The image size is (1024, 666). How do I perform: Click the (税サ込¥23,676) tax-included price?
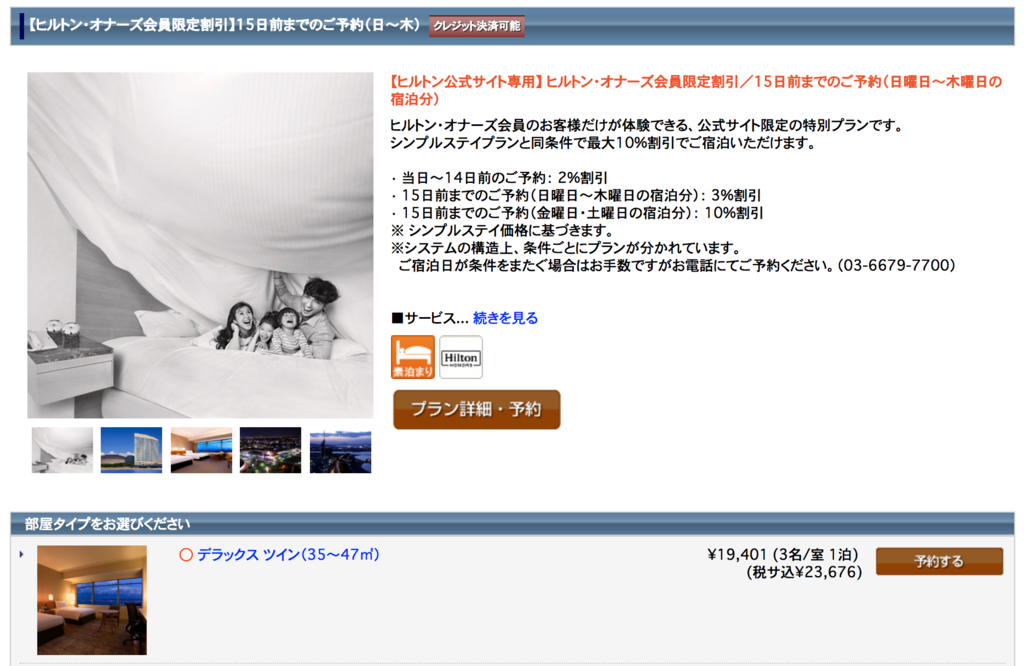[x=804, y=573]
